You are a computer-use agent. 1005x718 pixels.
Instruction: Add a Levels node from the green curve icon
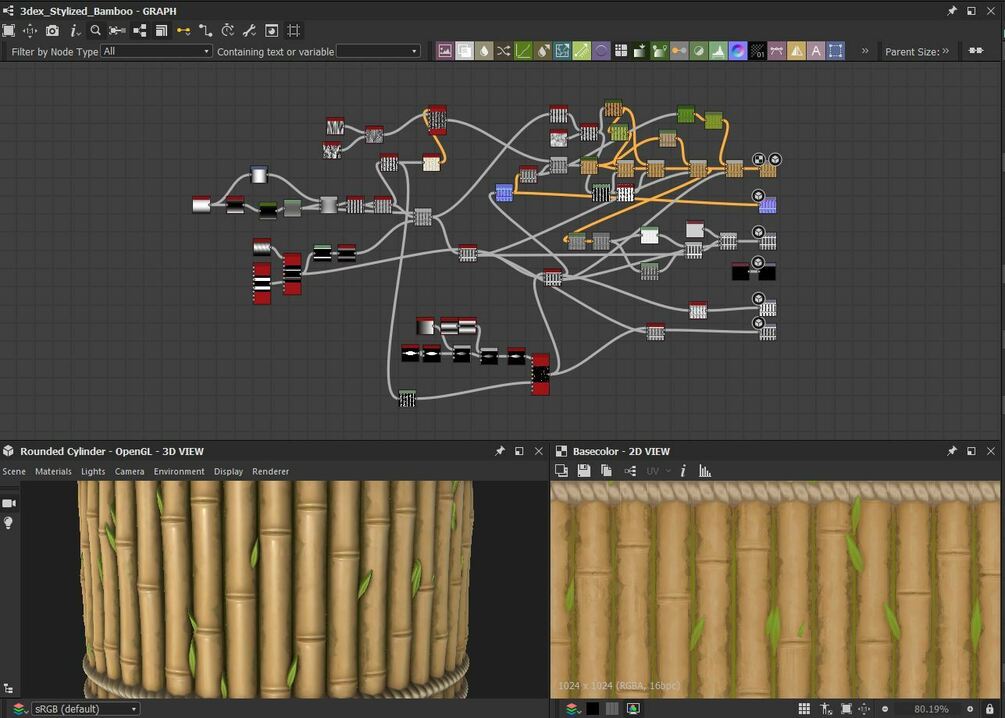coord(523,51)
